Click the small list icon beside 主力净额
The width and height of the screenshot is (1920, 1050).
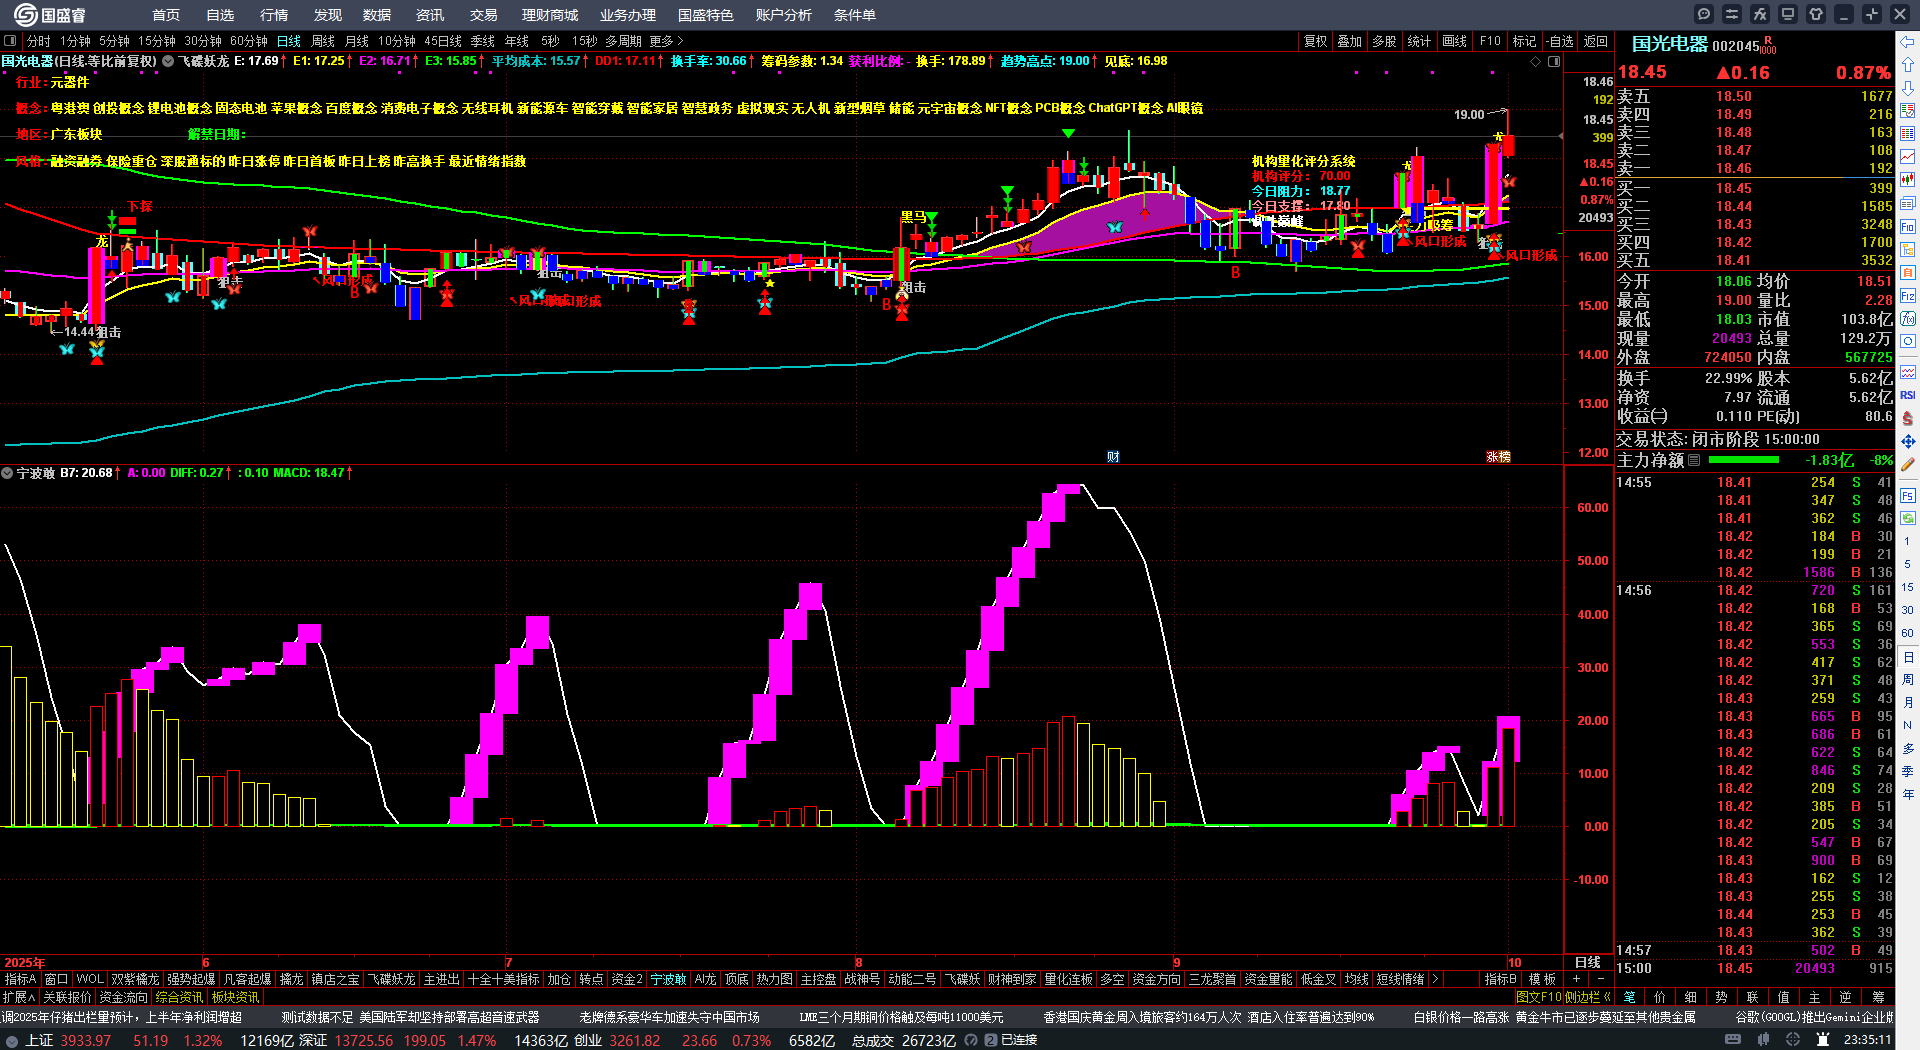1694,460
